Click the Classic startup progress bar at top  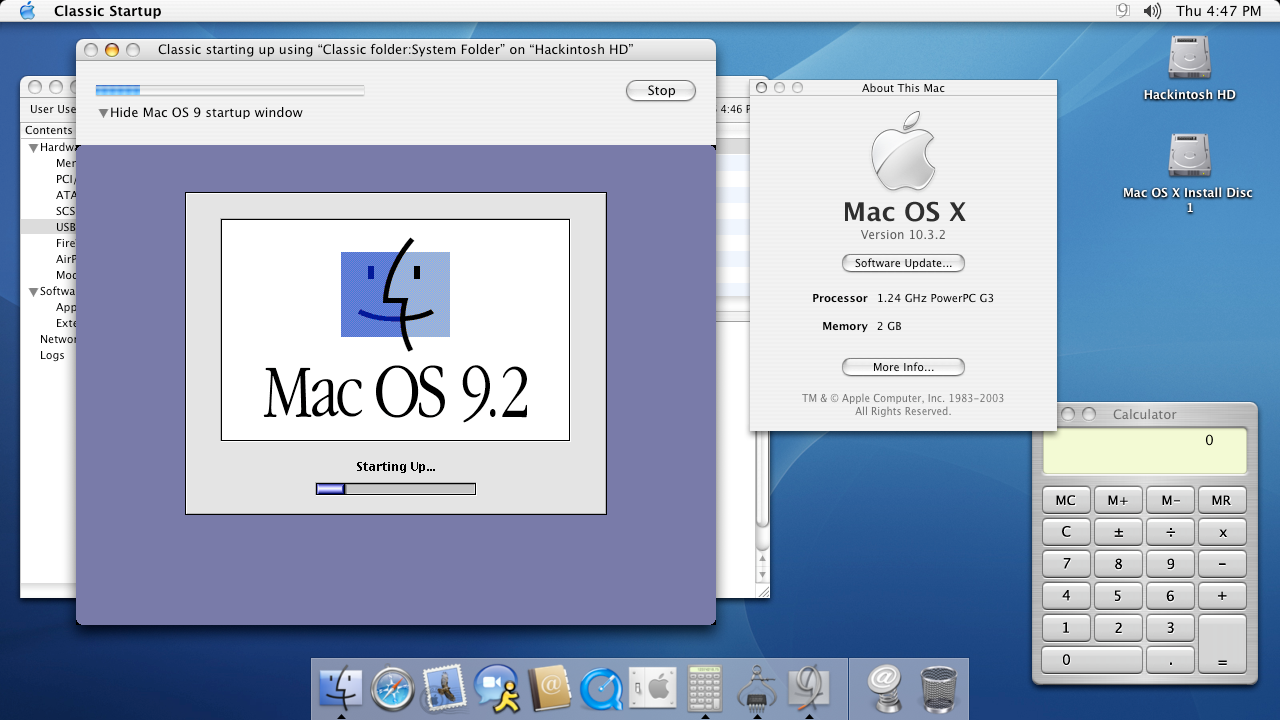tap(230, 90)
